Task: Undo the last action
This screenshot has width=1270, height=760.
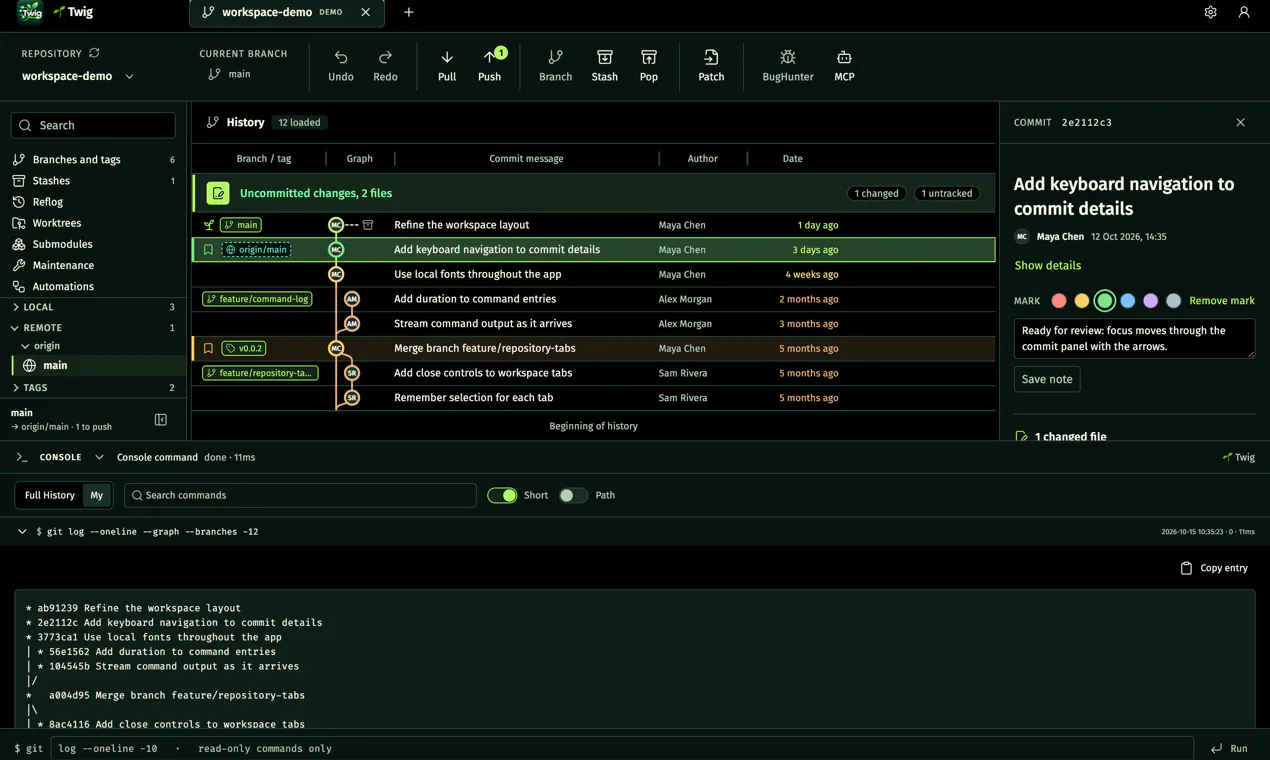Action: point(341,66)
